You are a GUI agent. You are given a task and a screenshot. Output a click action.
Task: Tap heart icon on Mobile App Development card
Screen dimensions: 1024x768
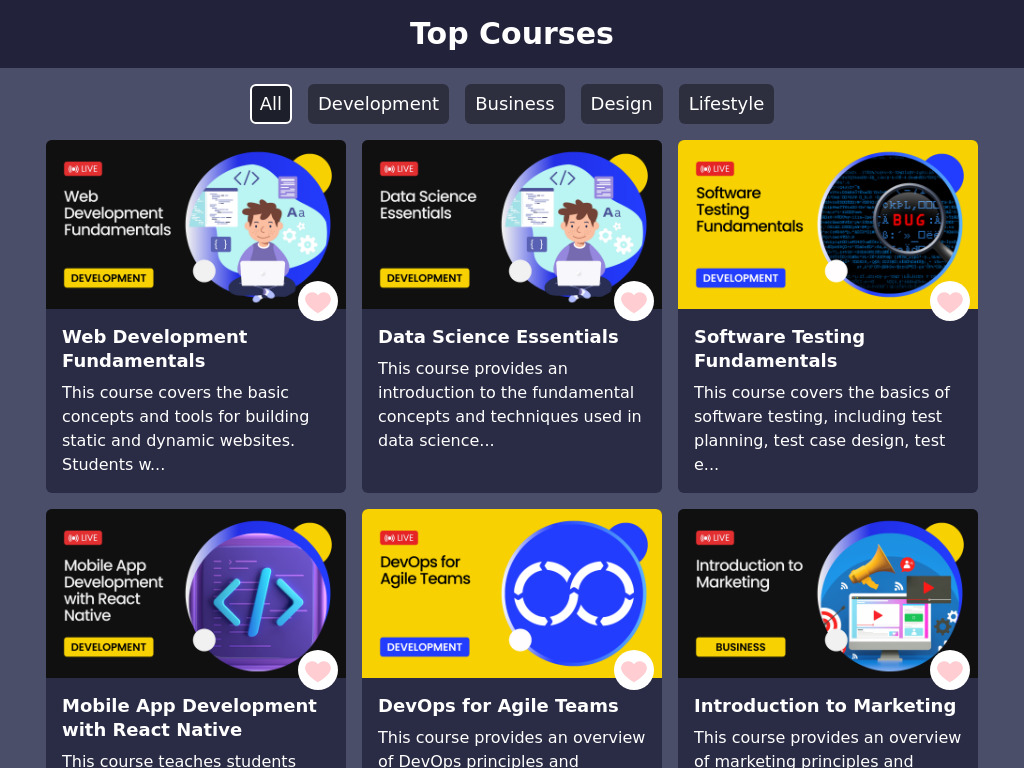click(x=318, y=670)
